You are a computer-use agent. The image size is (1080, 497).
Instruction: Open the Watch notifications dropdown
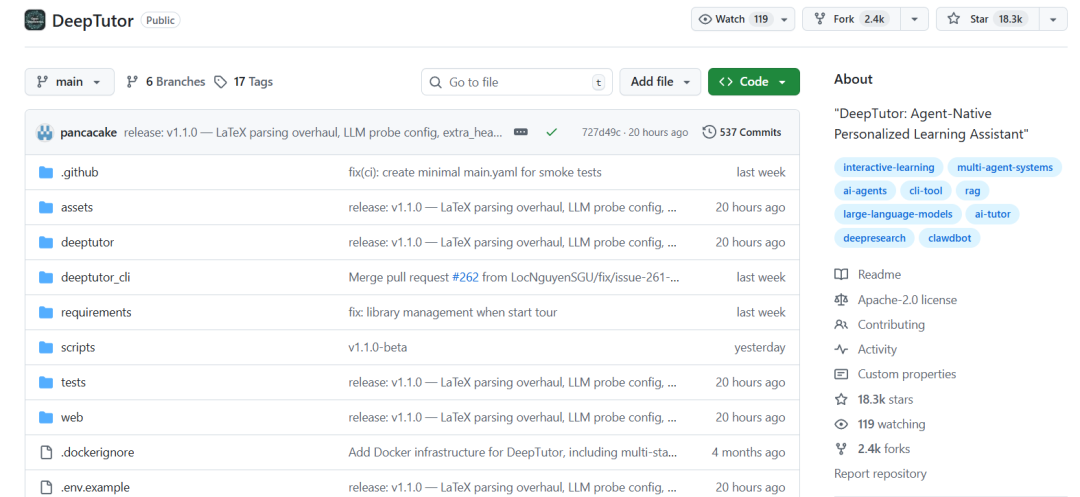pyautogui.click(x=742, y=19)
